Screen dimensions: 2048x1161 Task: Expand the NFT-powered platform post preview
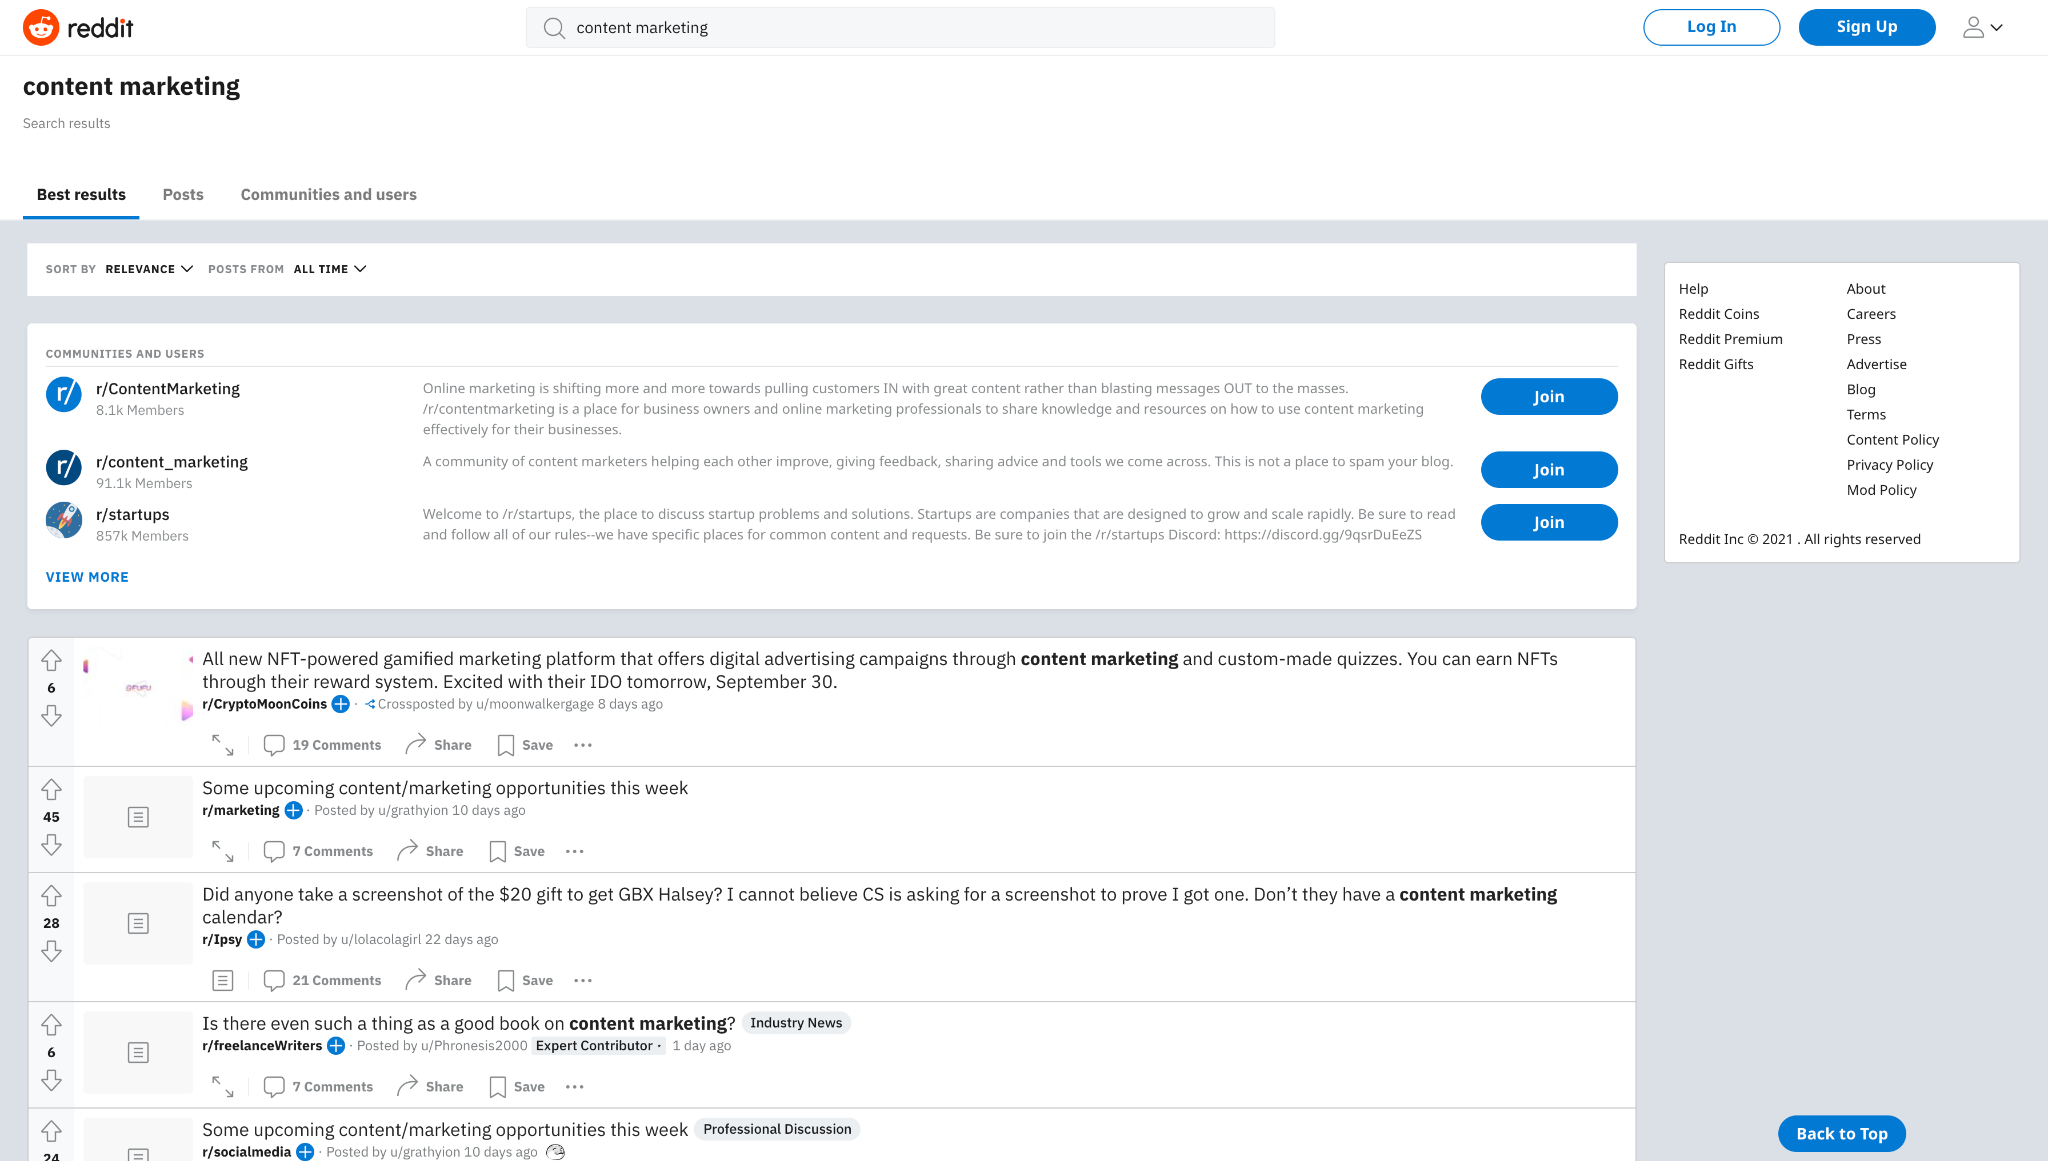pos(223,745)
